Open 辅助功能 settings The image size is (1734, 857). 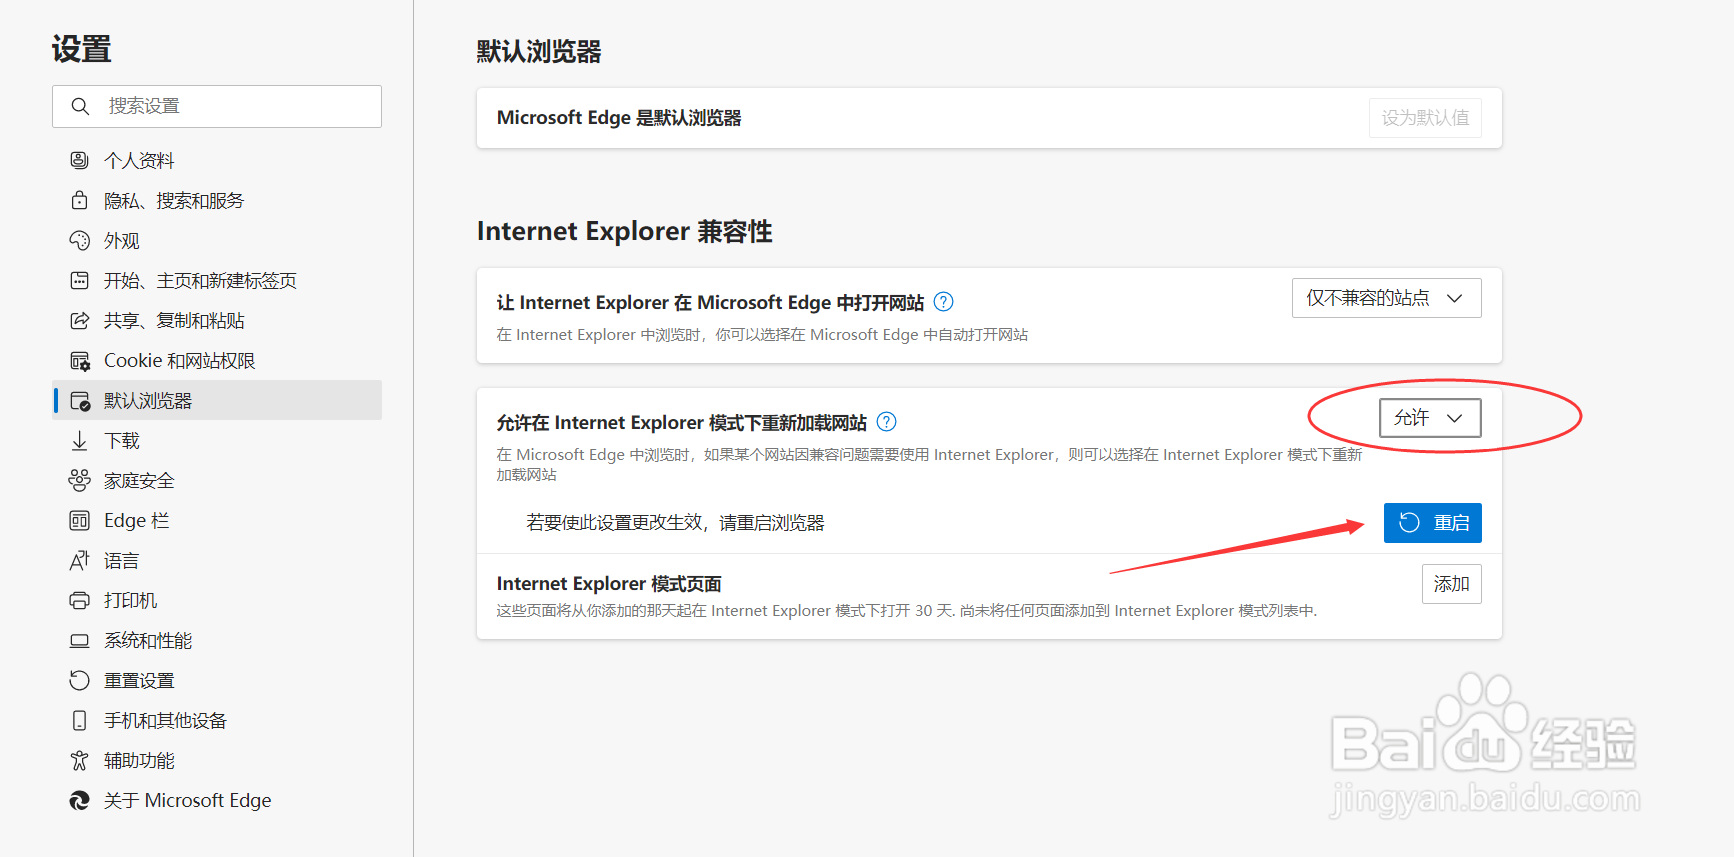click(217, 760)
